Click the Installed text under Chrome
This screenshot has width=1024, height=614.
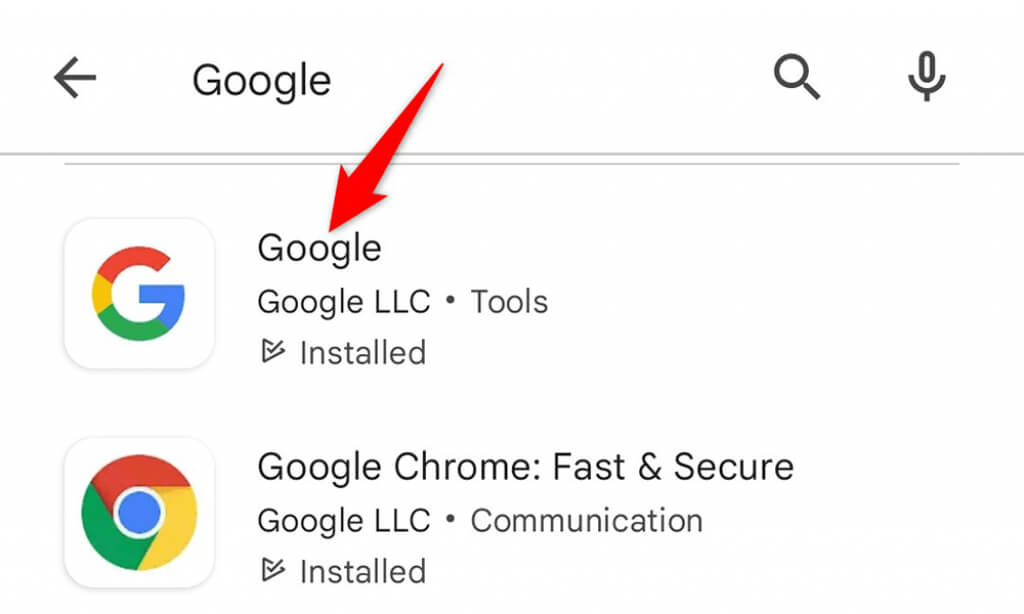362,571
